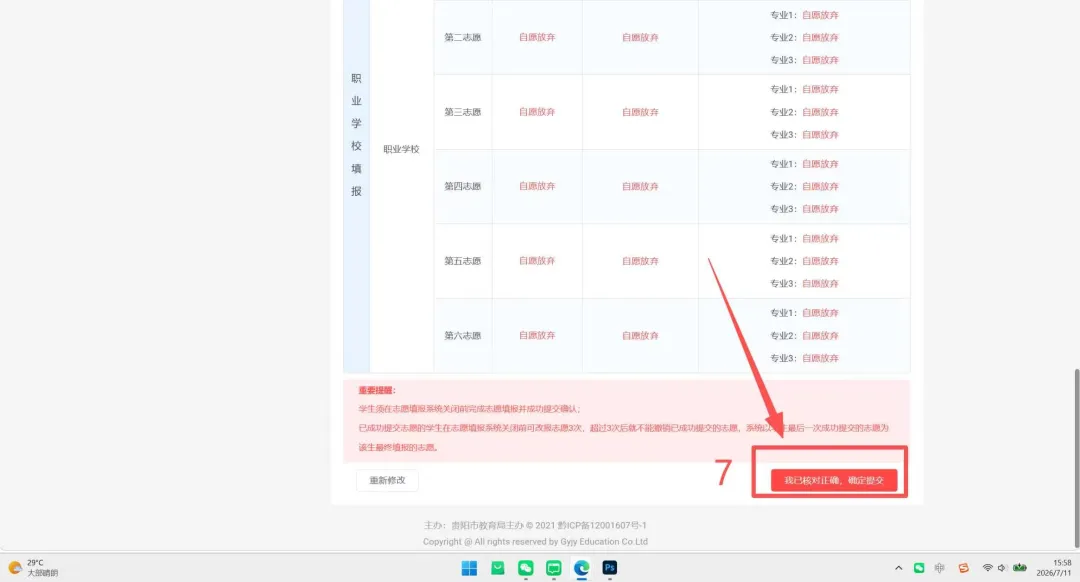Image resolution: width=1080 pixels, height=582 pixels.
Task: Click the battery status tray icon
Action: point(1019,568)
